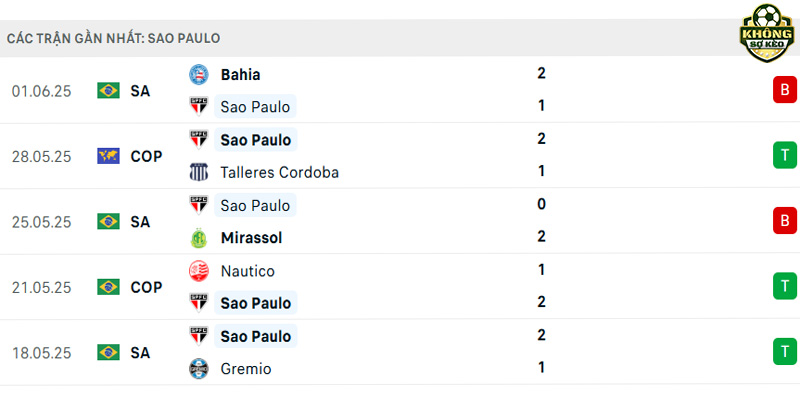The width and height of the screenshot is (800, 400).
Task: Click the green T badge for Nautico match
Action: coord(785,286)
